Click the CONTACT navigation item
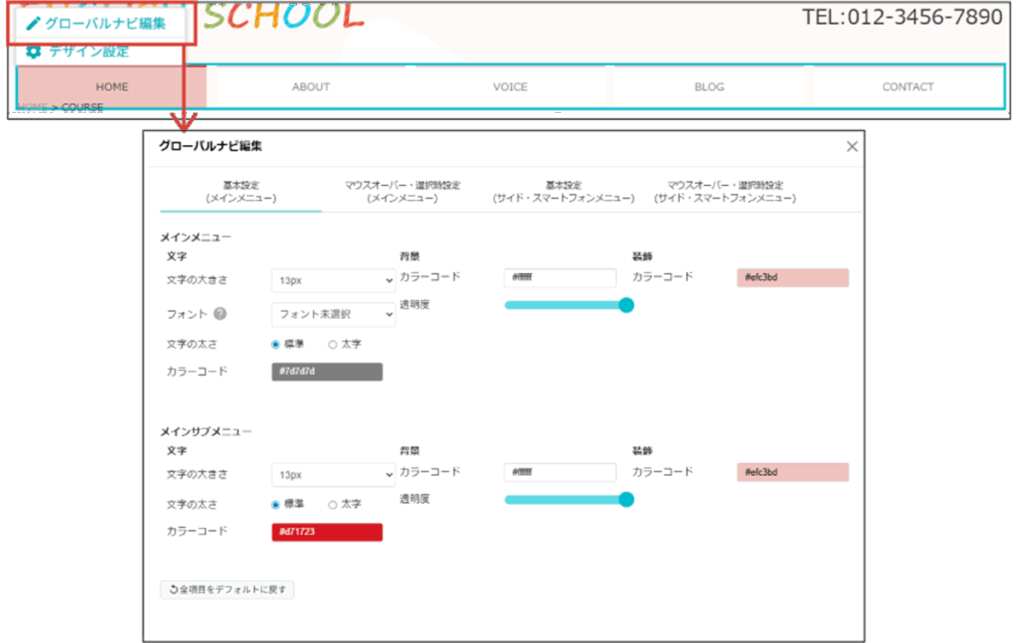Viewport: 1024px width, 643px height. pos(907,87)
